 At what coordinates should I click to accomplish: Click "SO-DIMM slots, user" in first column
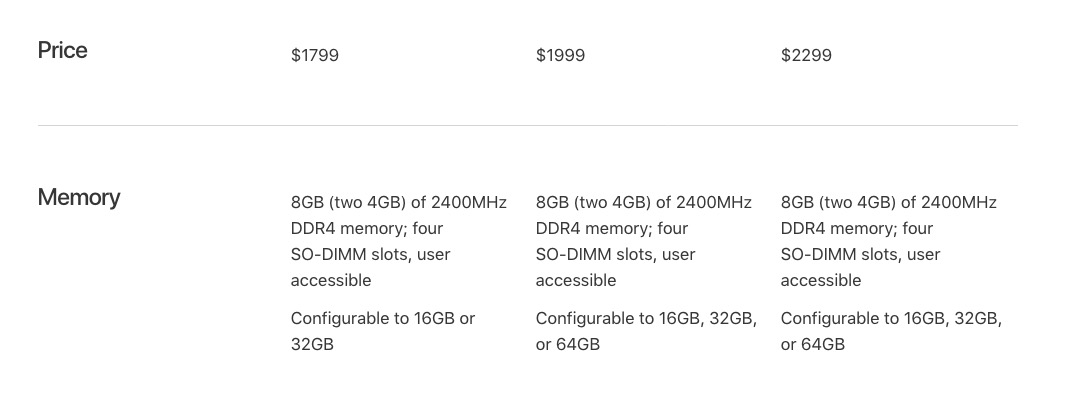coord(370,254)
